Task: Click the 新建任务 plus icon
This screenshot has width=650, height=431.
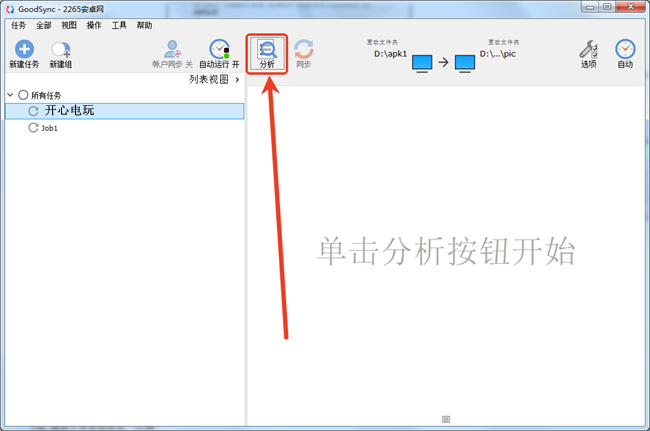Action: (x=24, y=49)
